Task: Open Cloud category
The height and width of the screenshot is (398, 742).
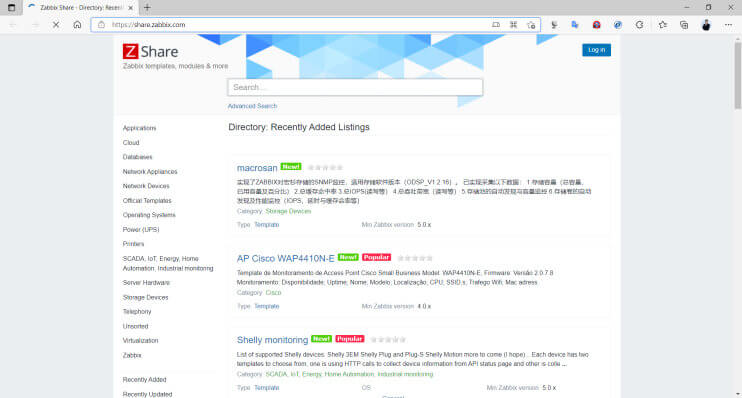Action: pos(131,142)
